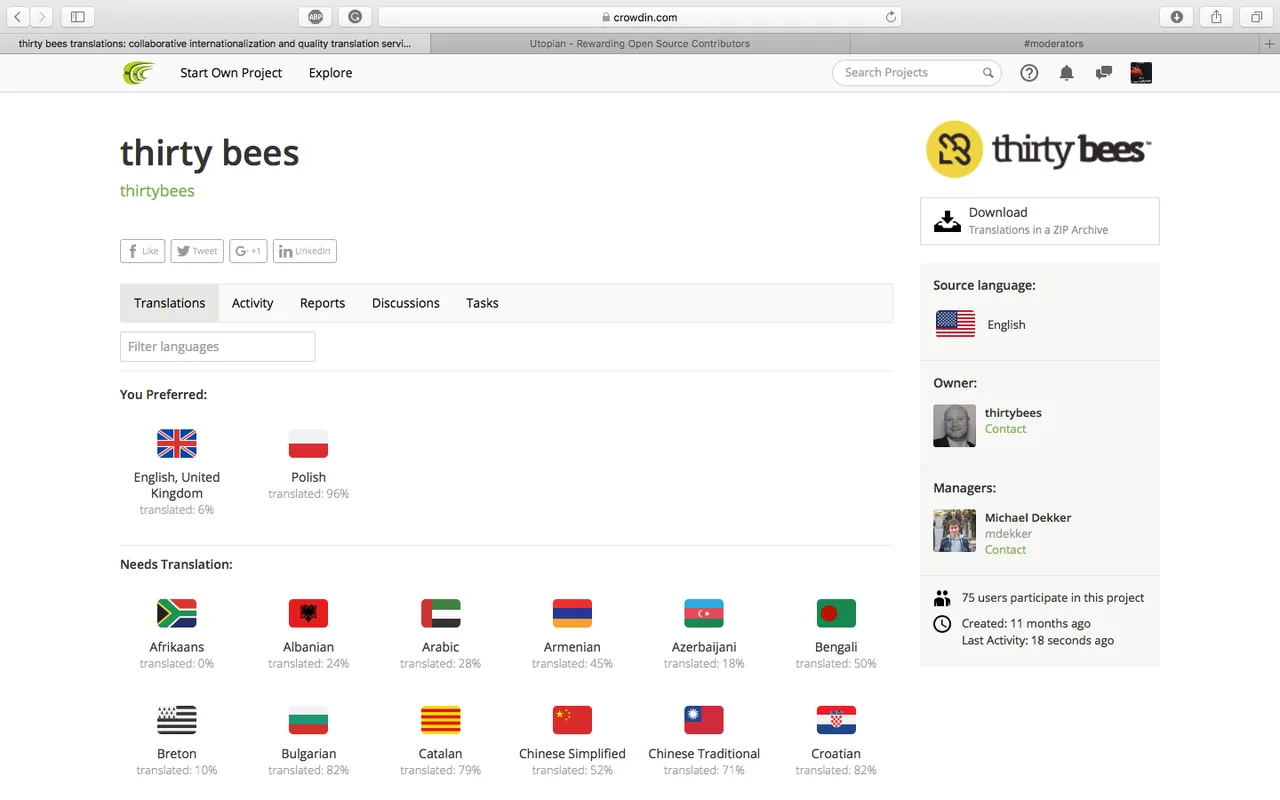Open Safari downloads icon
The height and width of the screenshot is (800, 1280).
coord(1177,17)
